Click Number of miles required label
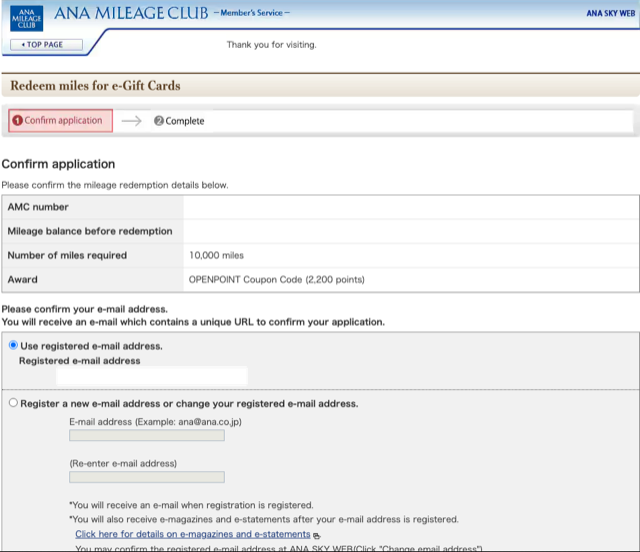The width and height of the screenshot is (640, 552). 67,255
